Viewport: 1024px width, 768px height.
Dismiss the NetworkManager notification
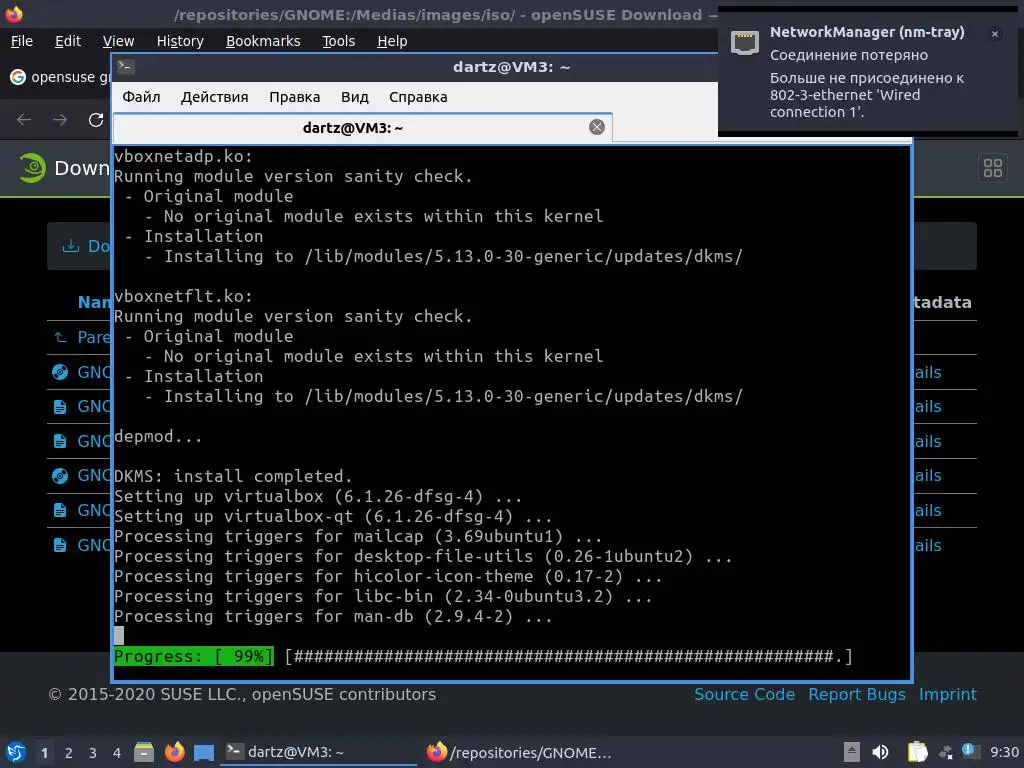click(995, 34)
